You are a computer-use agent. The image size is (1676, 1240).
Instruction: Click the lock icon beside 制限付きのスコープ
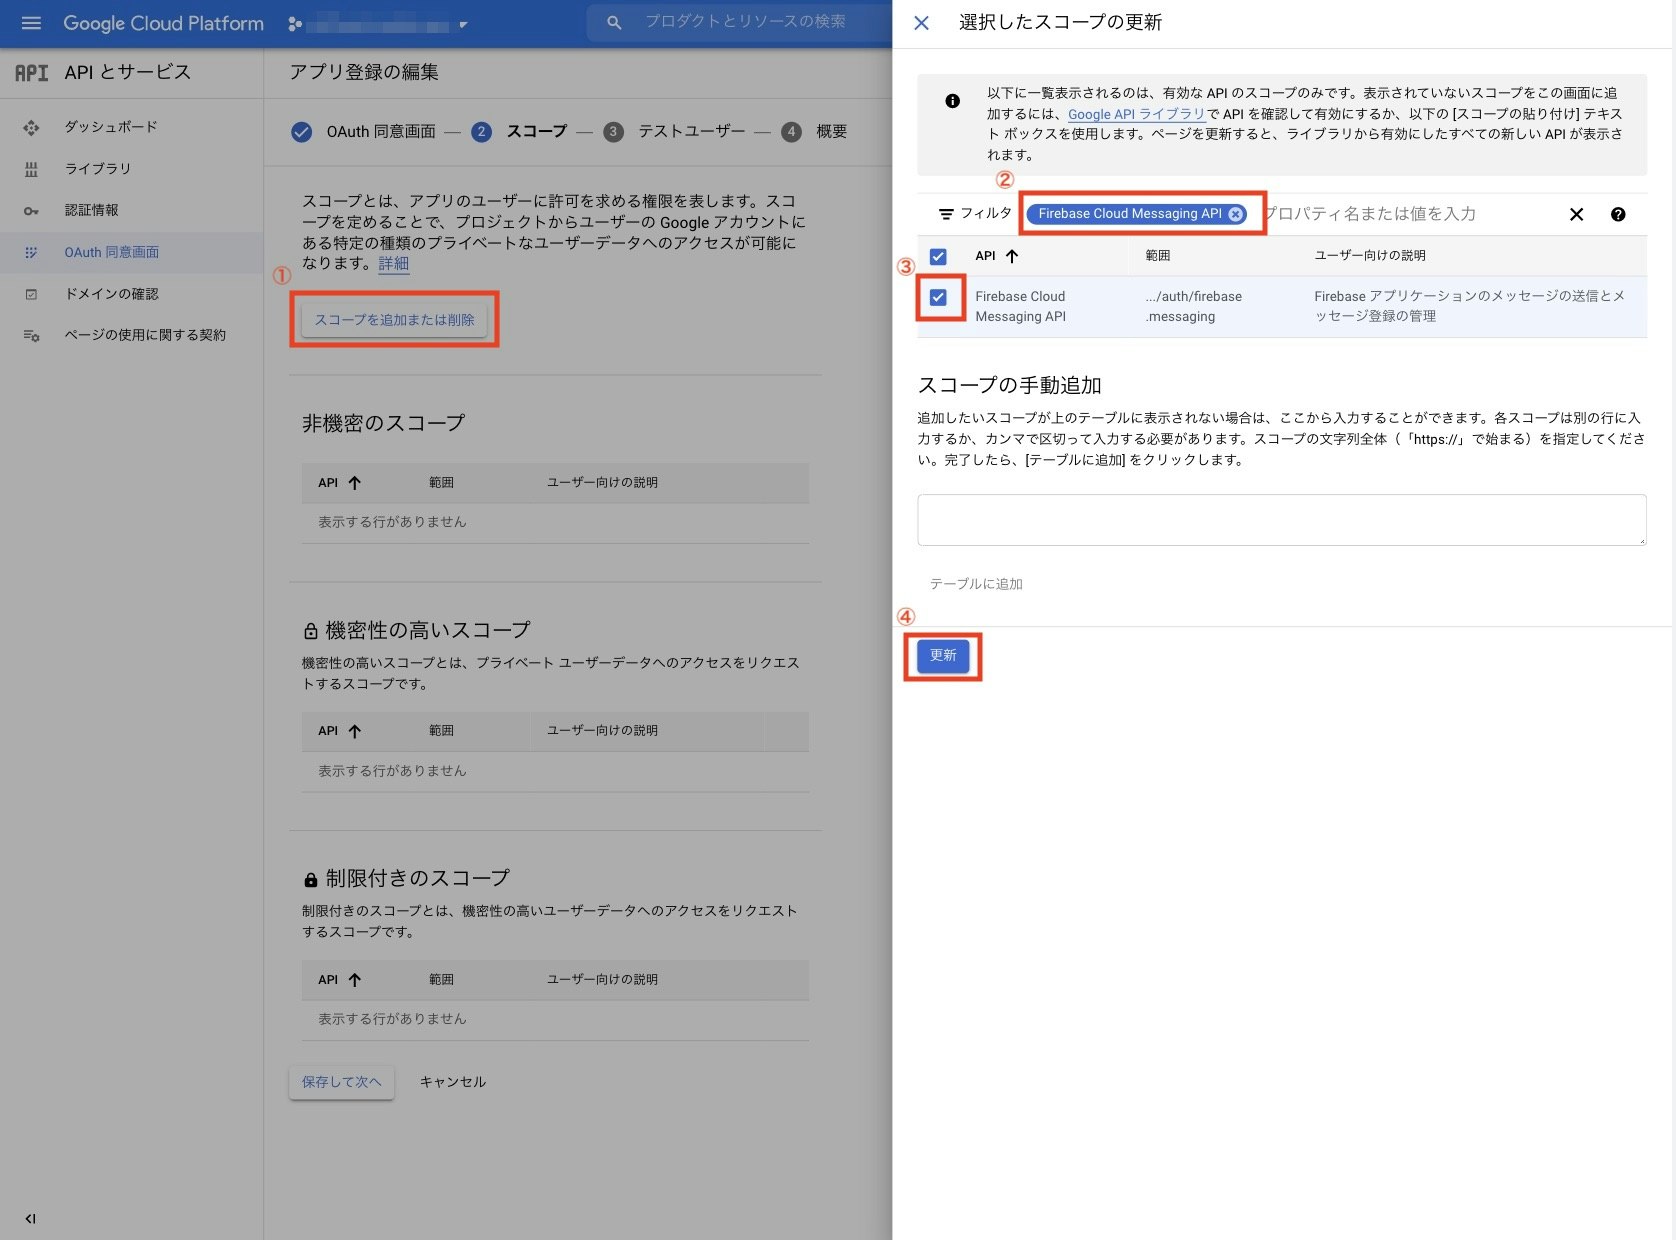click(310, 879)
